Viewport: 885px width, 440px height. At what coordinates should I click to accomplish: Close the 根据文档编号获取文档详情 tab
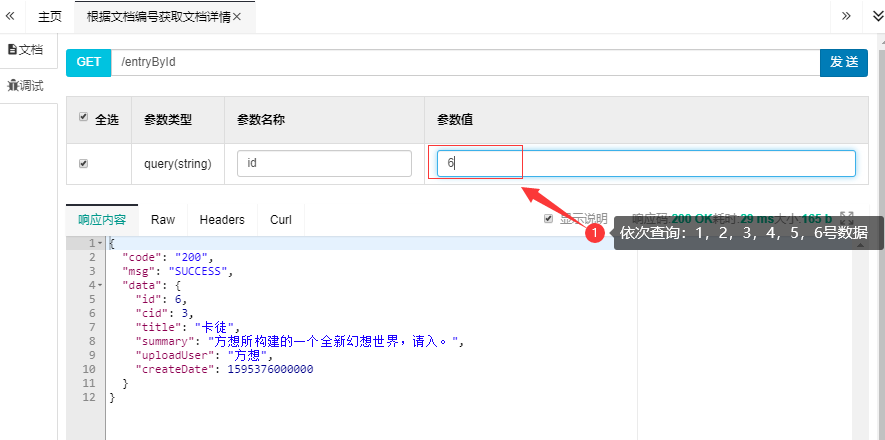(237, 17)
